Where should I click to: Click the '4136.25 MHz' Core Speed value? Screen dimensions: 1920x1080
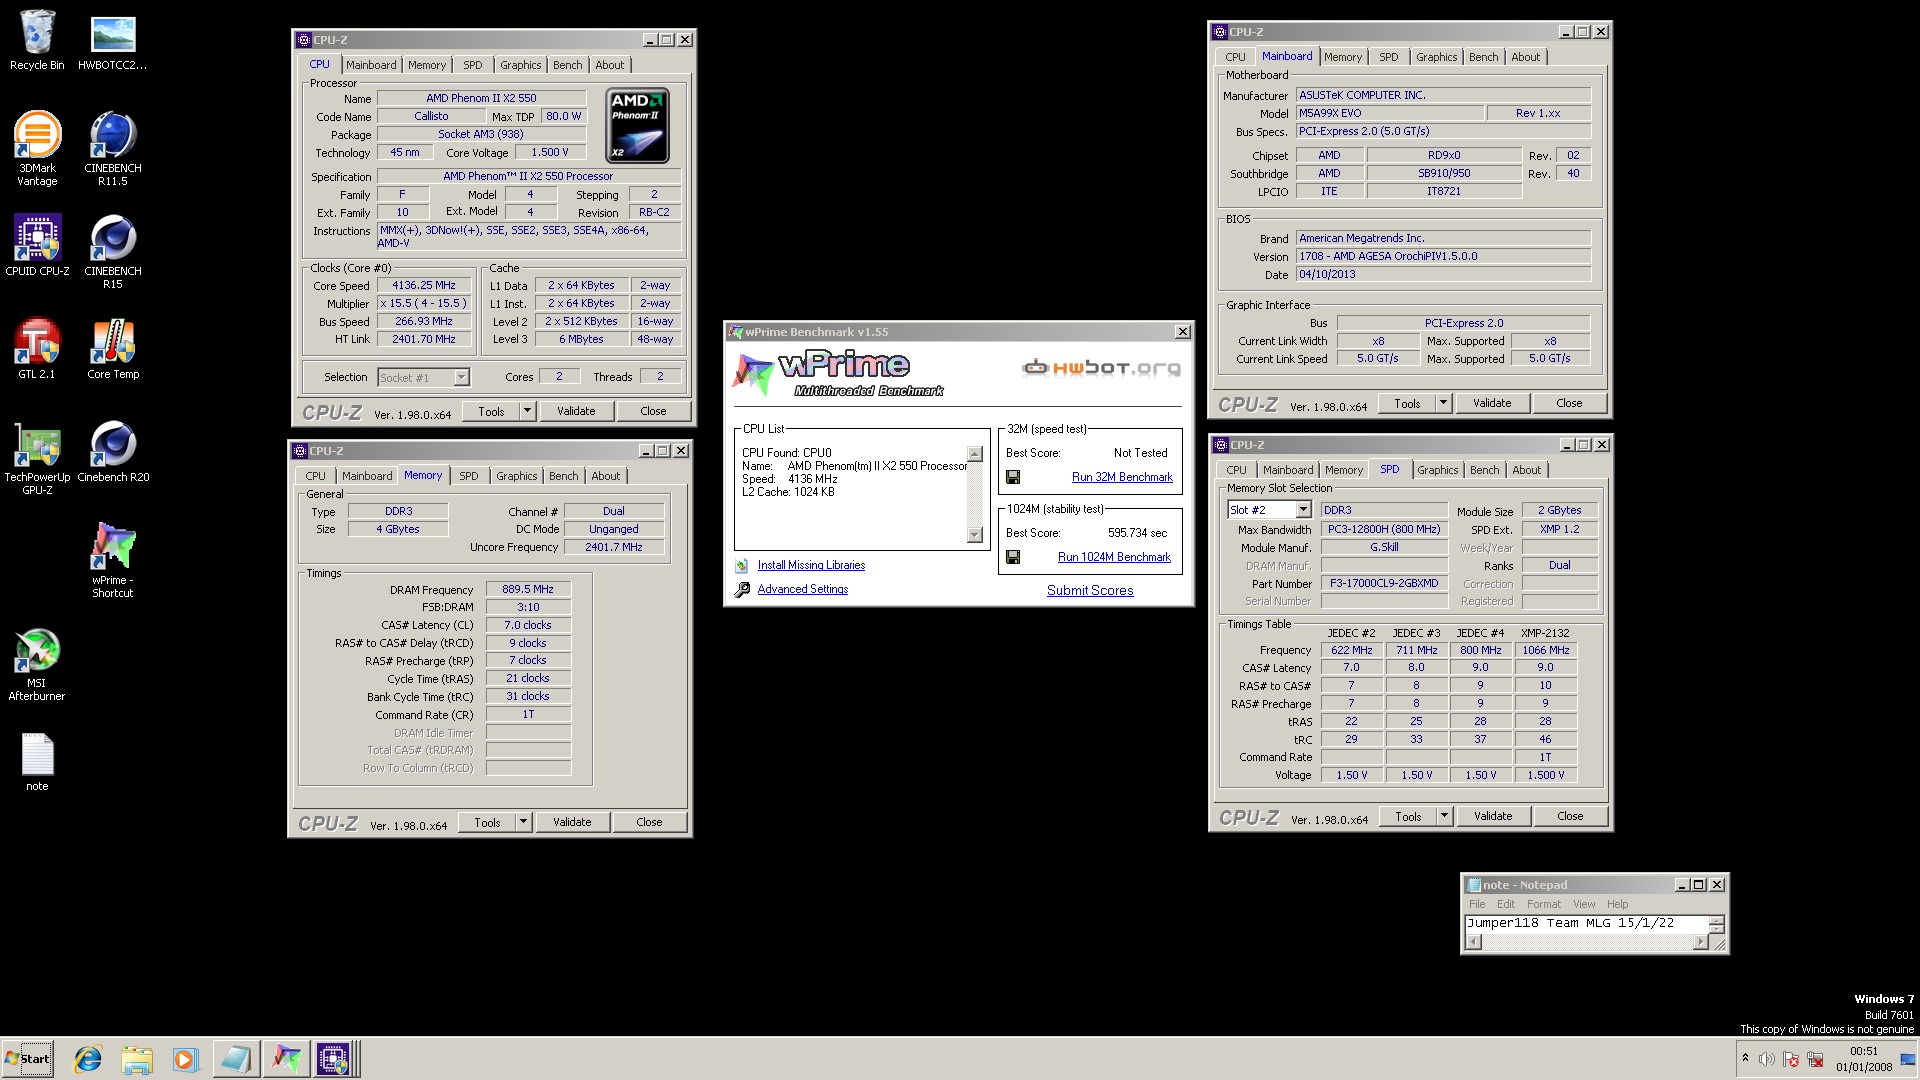point(424,285)
